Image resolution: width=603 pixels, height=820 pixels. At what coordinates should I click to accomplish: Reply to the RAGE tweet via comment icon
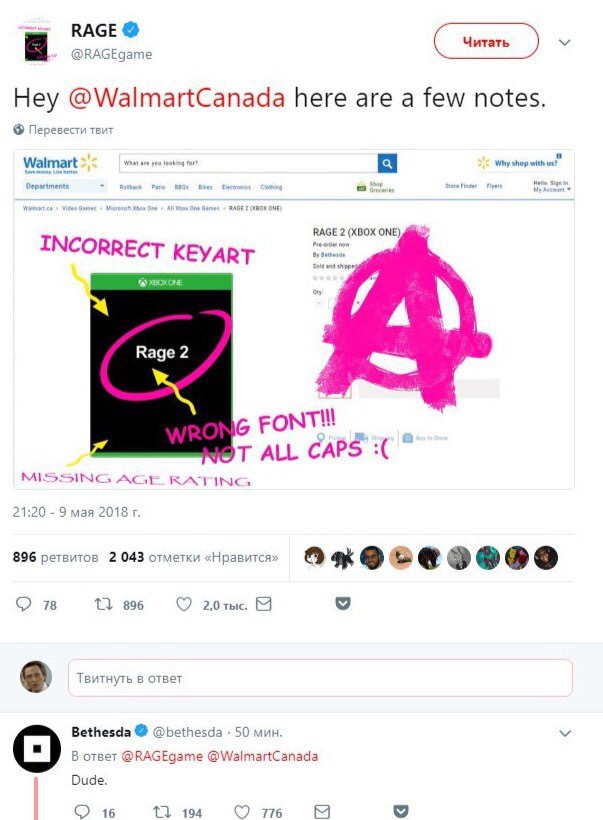(24, 605)
